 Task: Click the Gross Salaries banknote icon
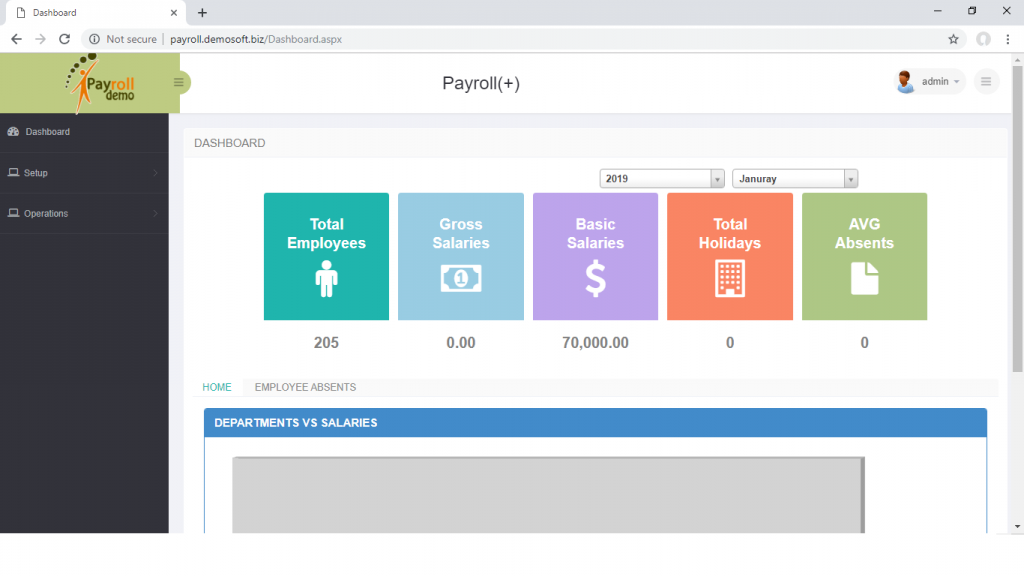[460, 280]
